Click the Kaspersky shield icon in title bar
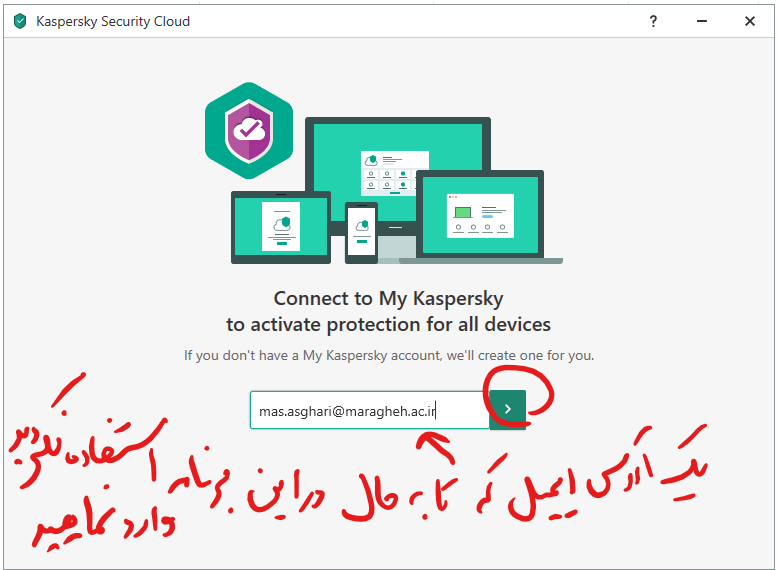Image resolution: width=778 pixels, height=570 pixels. click(x=20, y=21)
